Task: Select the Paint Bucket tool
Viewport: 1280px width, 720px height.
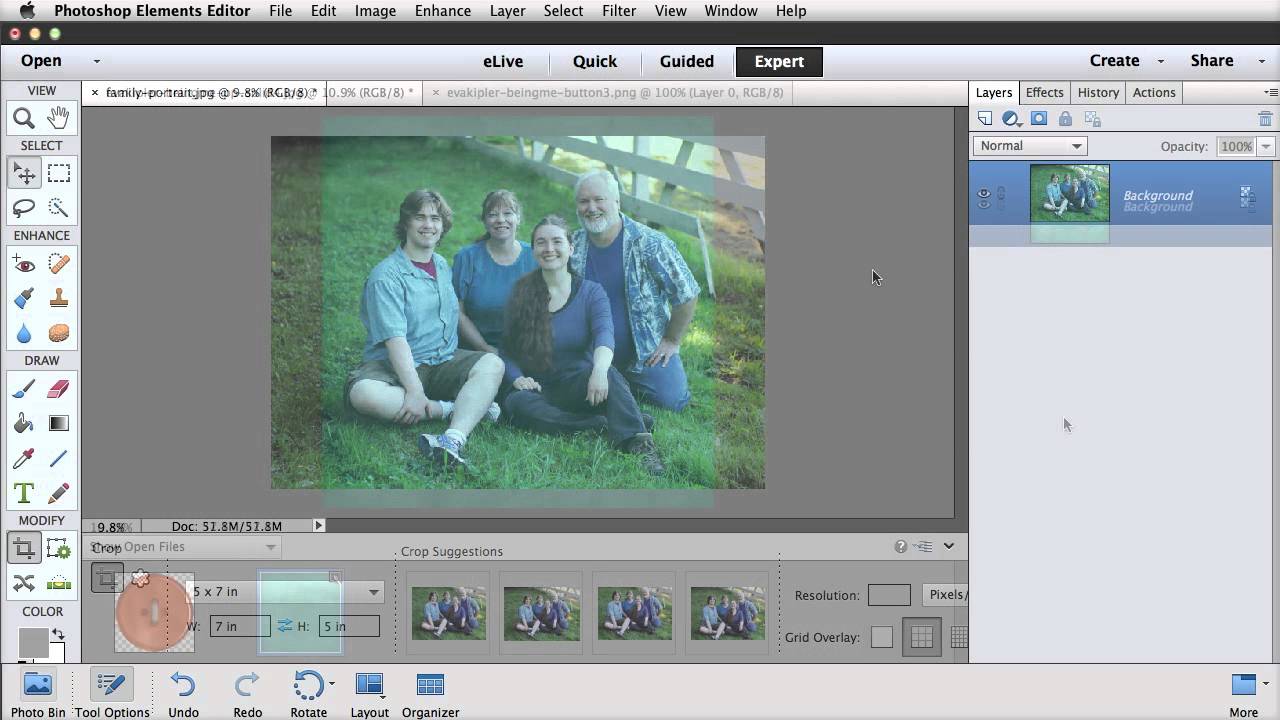Action: [24, 423]
